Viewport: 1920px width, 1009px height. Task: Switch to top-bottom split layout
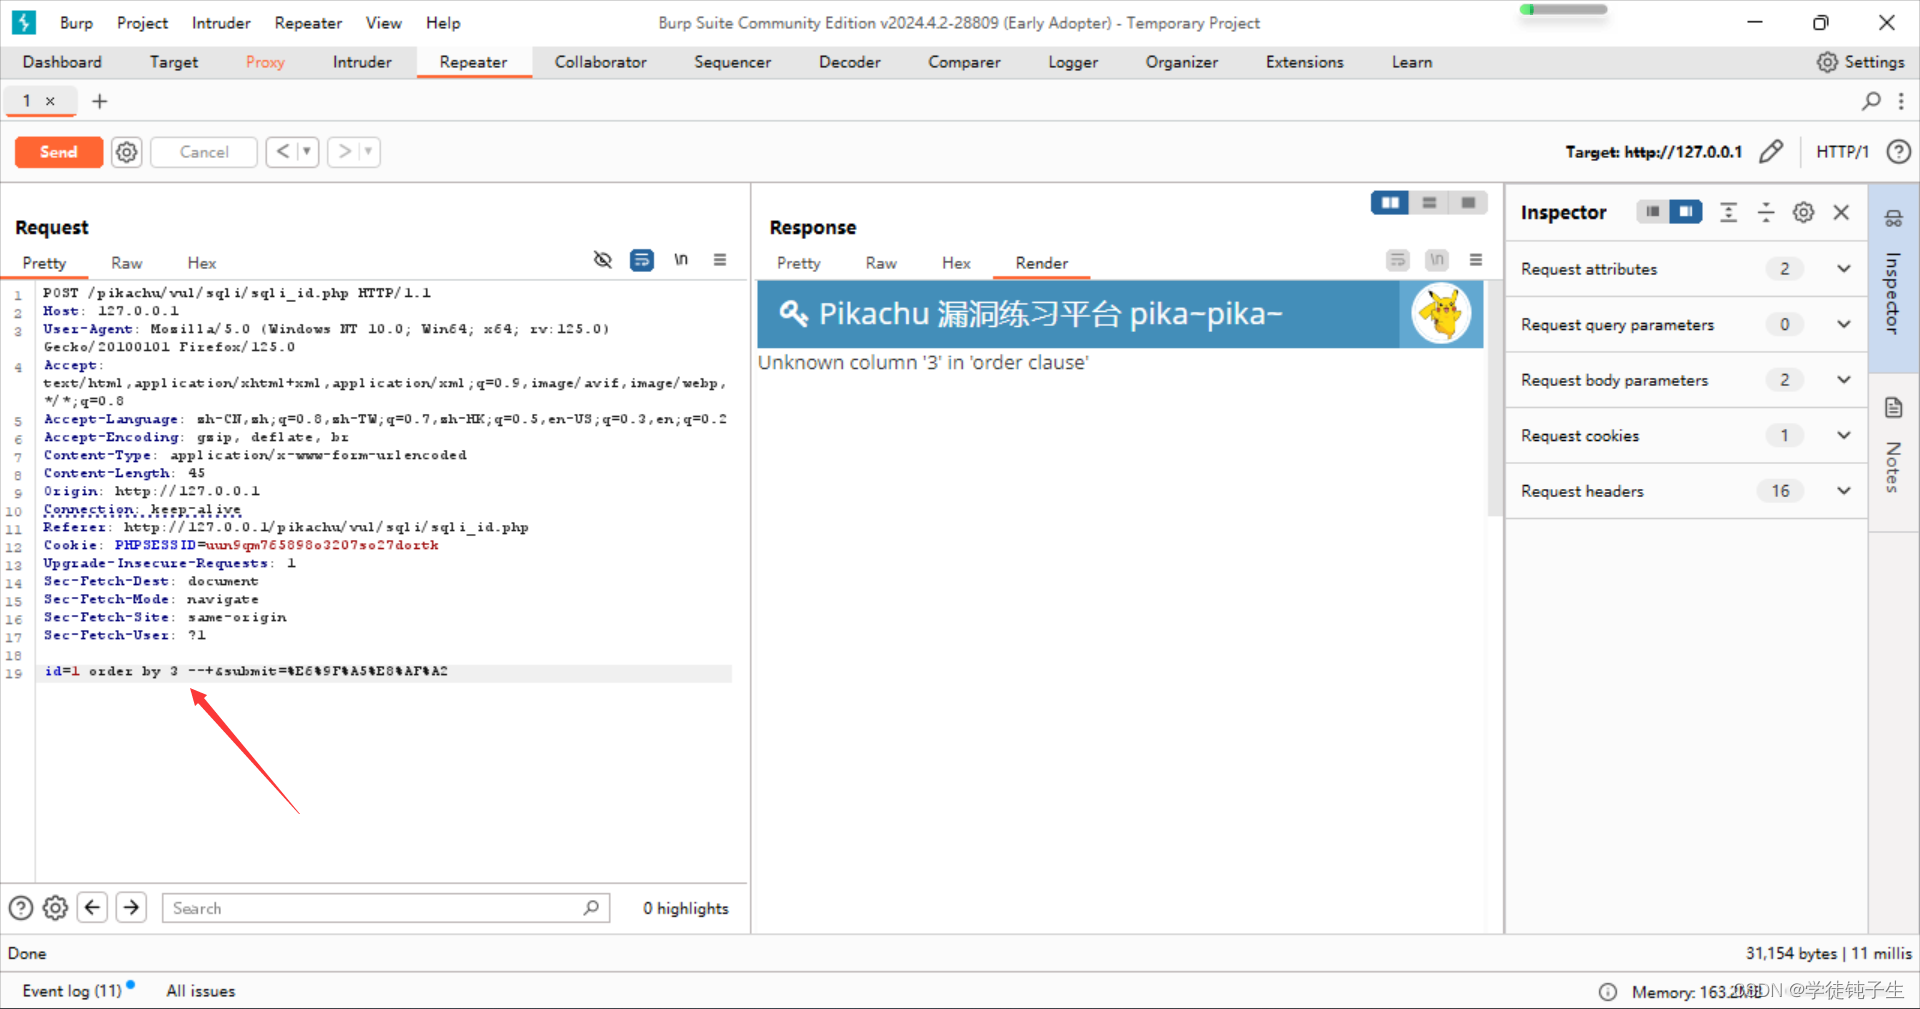1429,203
